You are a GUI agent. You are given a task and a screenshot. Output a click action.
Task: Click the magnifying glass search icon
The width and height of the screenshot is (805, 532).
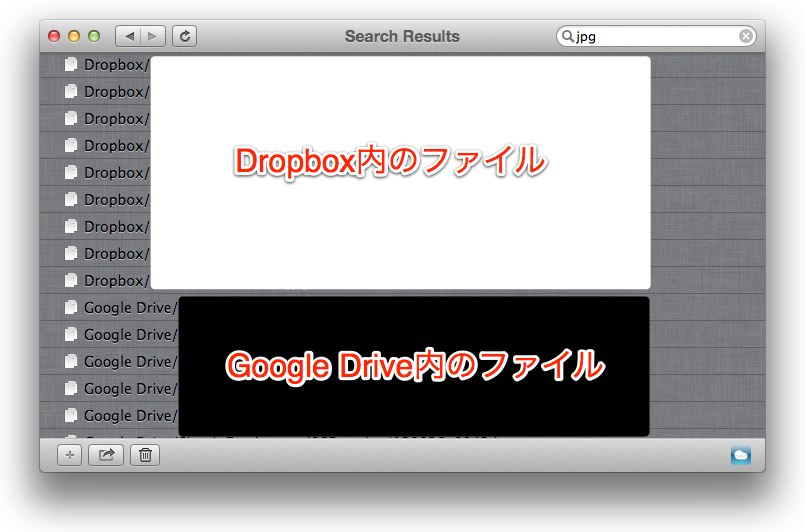coord(567,36)
